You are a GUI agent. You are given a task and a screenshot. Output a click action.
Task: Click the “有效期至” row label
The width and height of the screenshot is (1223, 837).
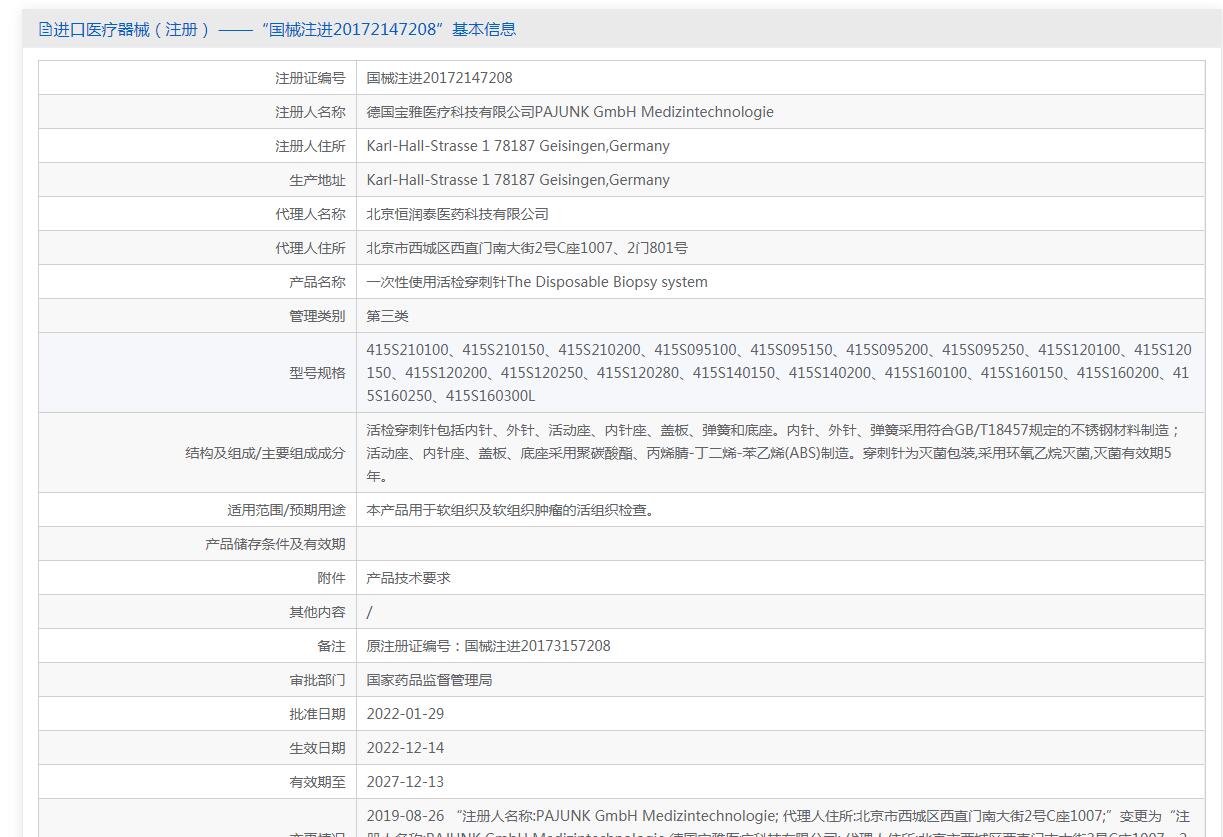pos(317,782)
